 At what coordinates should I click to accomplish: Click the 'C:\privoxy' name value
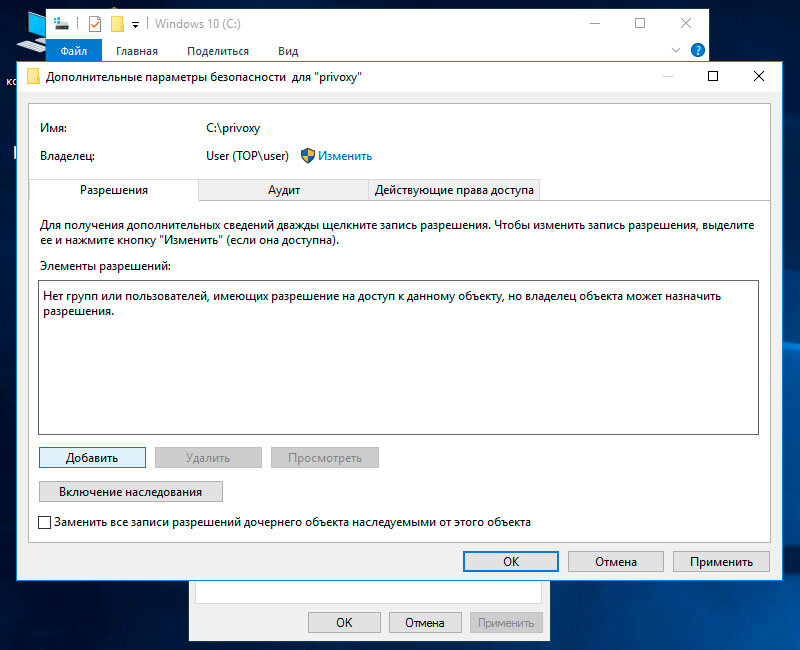point(233,128)
